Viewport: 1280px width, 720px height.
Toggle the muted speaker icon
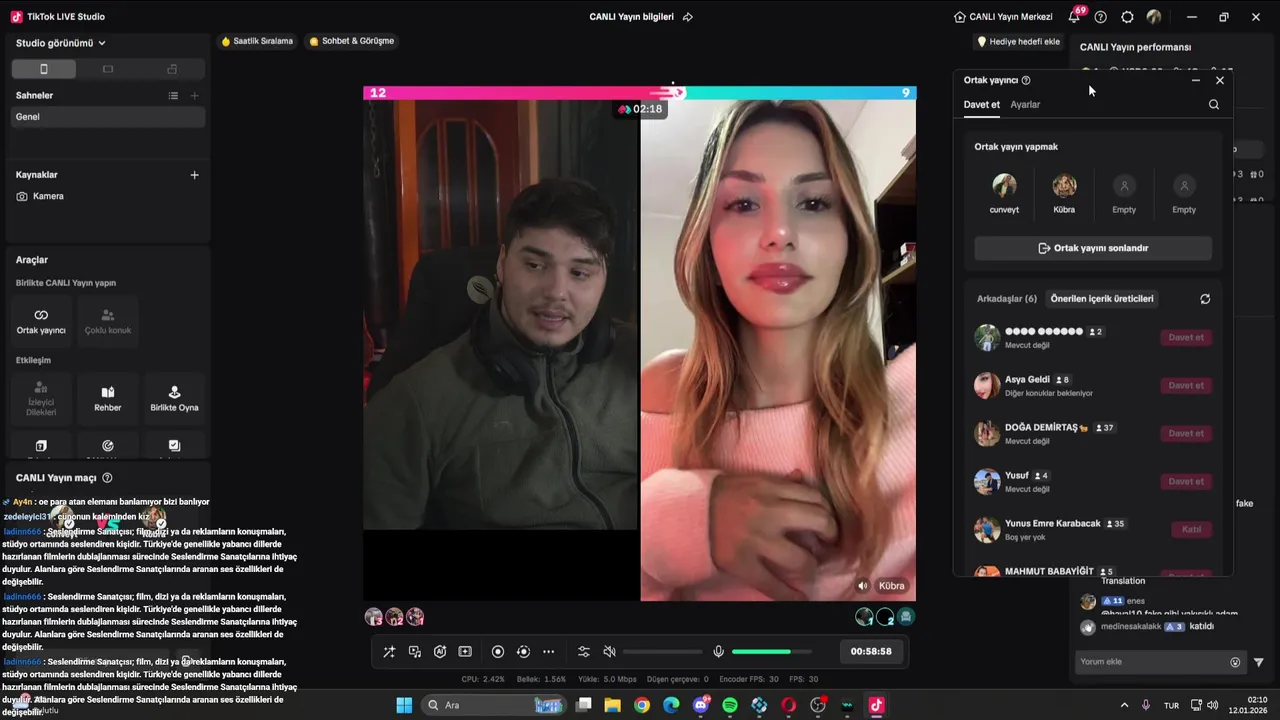tap(609, 652)
